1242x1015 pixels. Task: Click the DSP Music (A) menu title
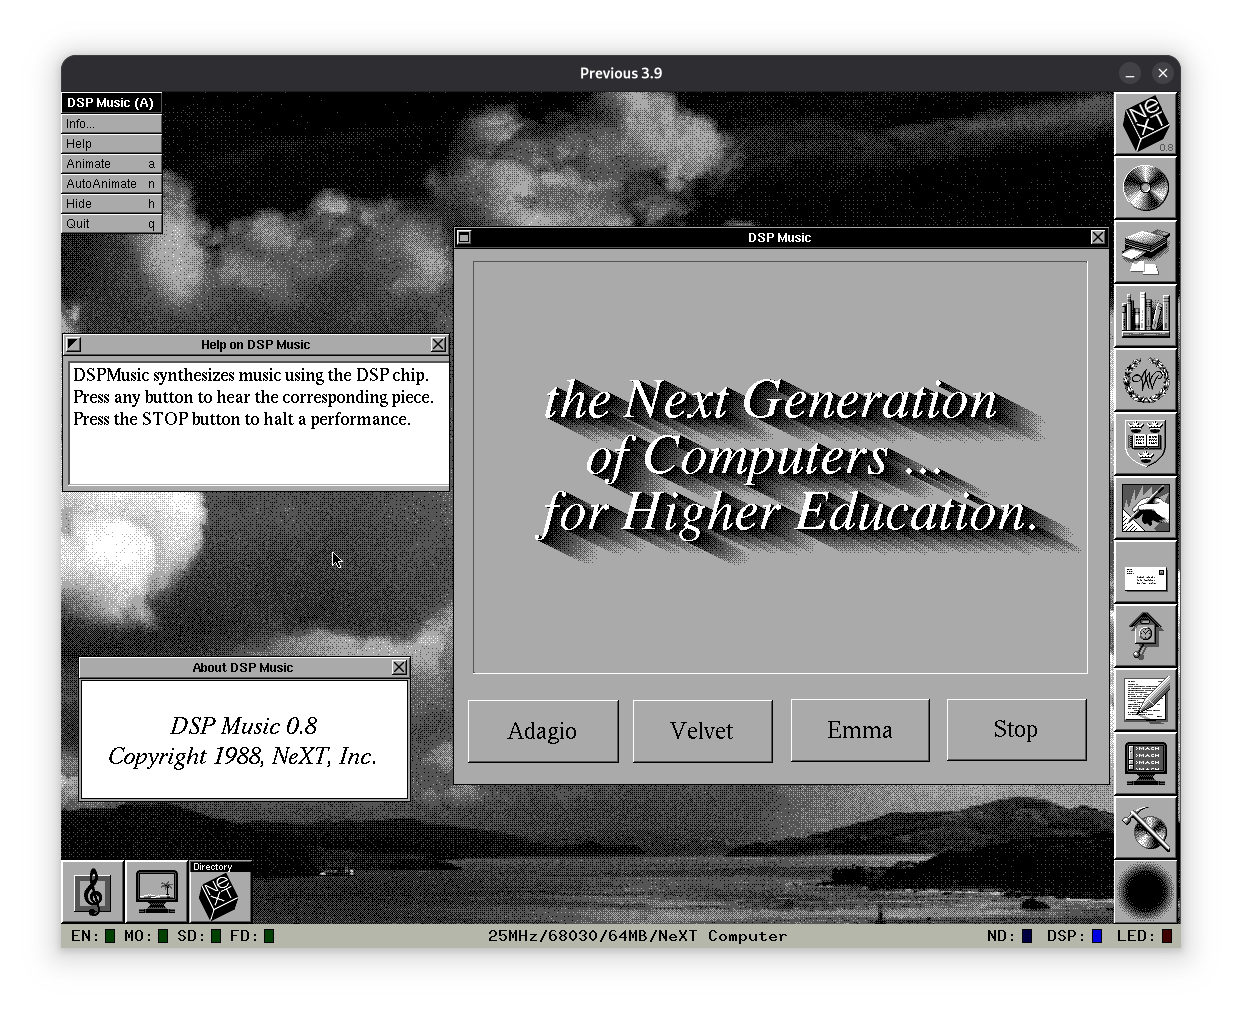coord(112,103)
